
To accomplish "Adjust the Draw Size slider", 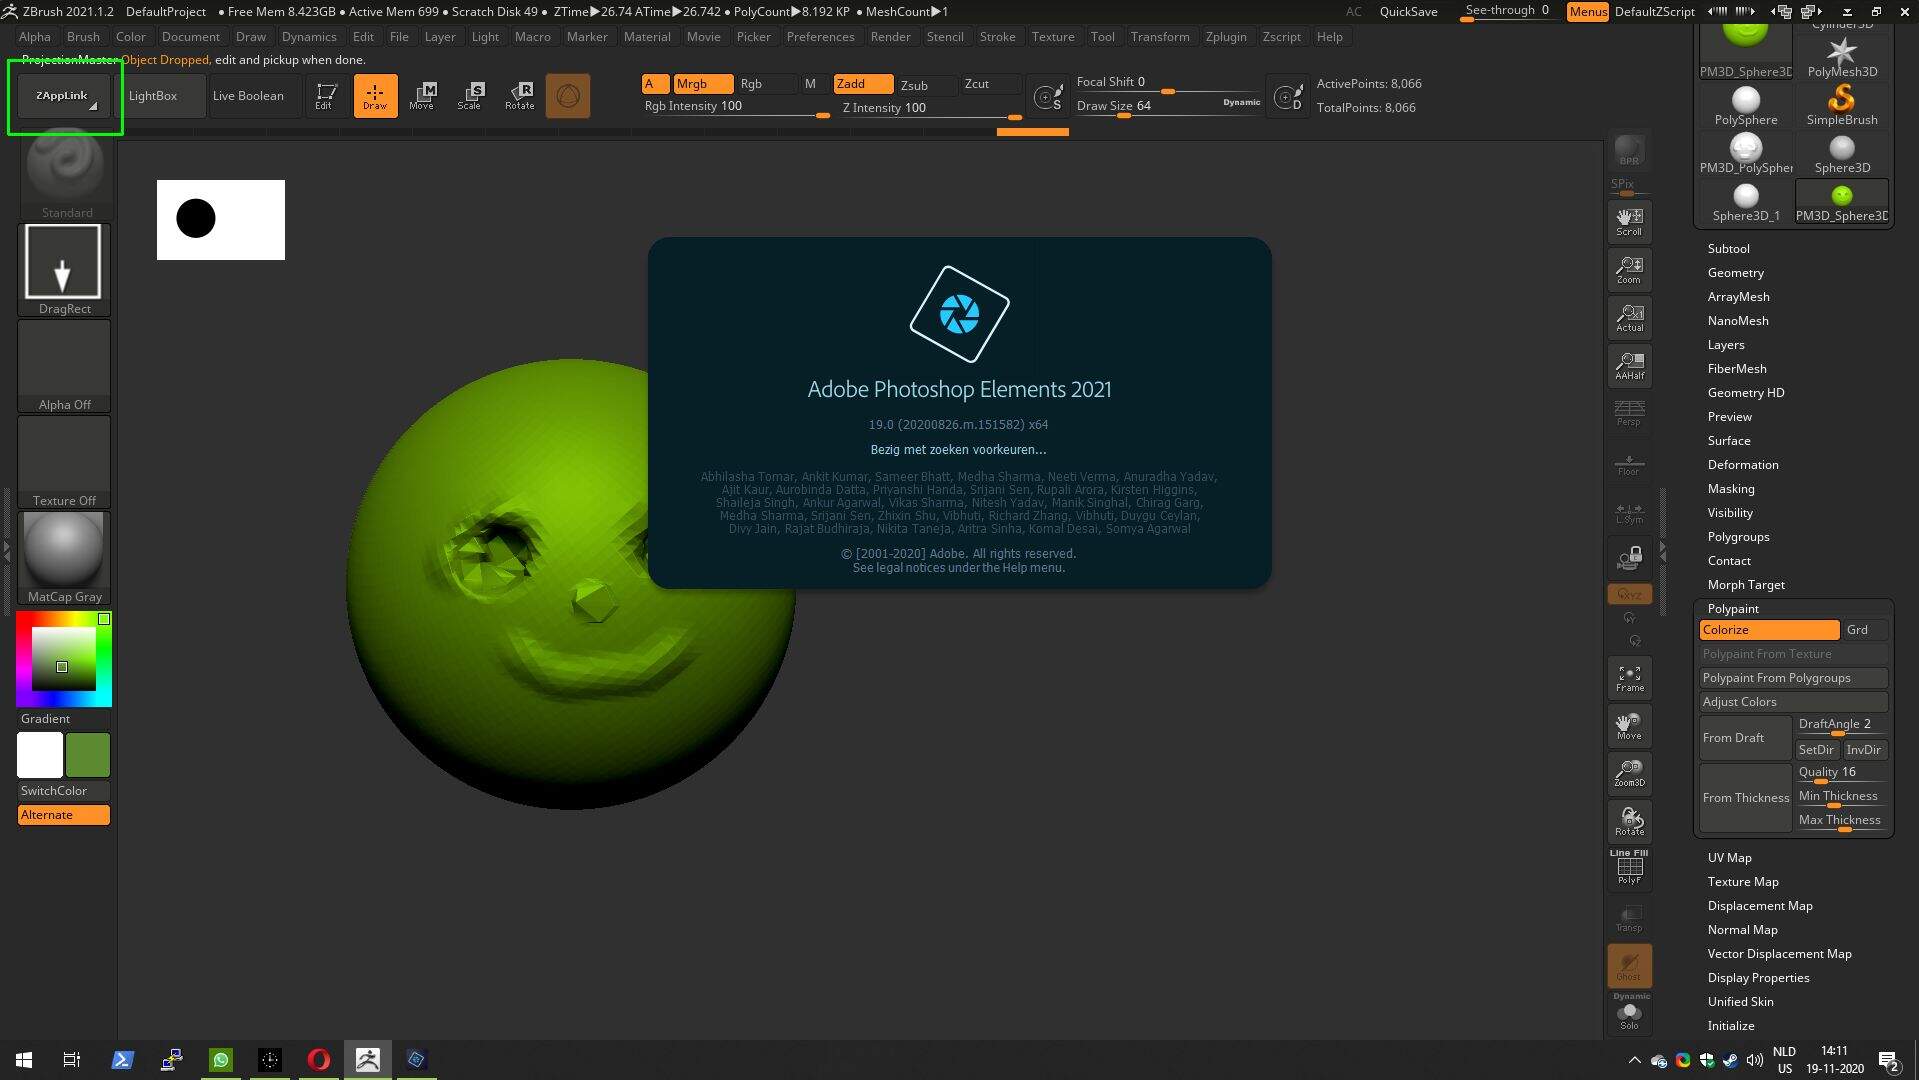I will pos(1168,106).
